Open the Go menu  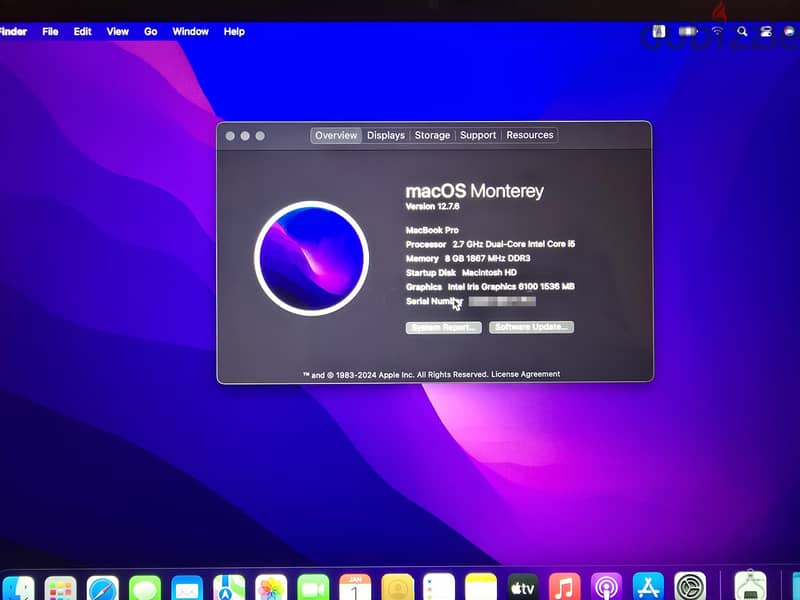pyautogui.click(x=151, y=32)
